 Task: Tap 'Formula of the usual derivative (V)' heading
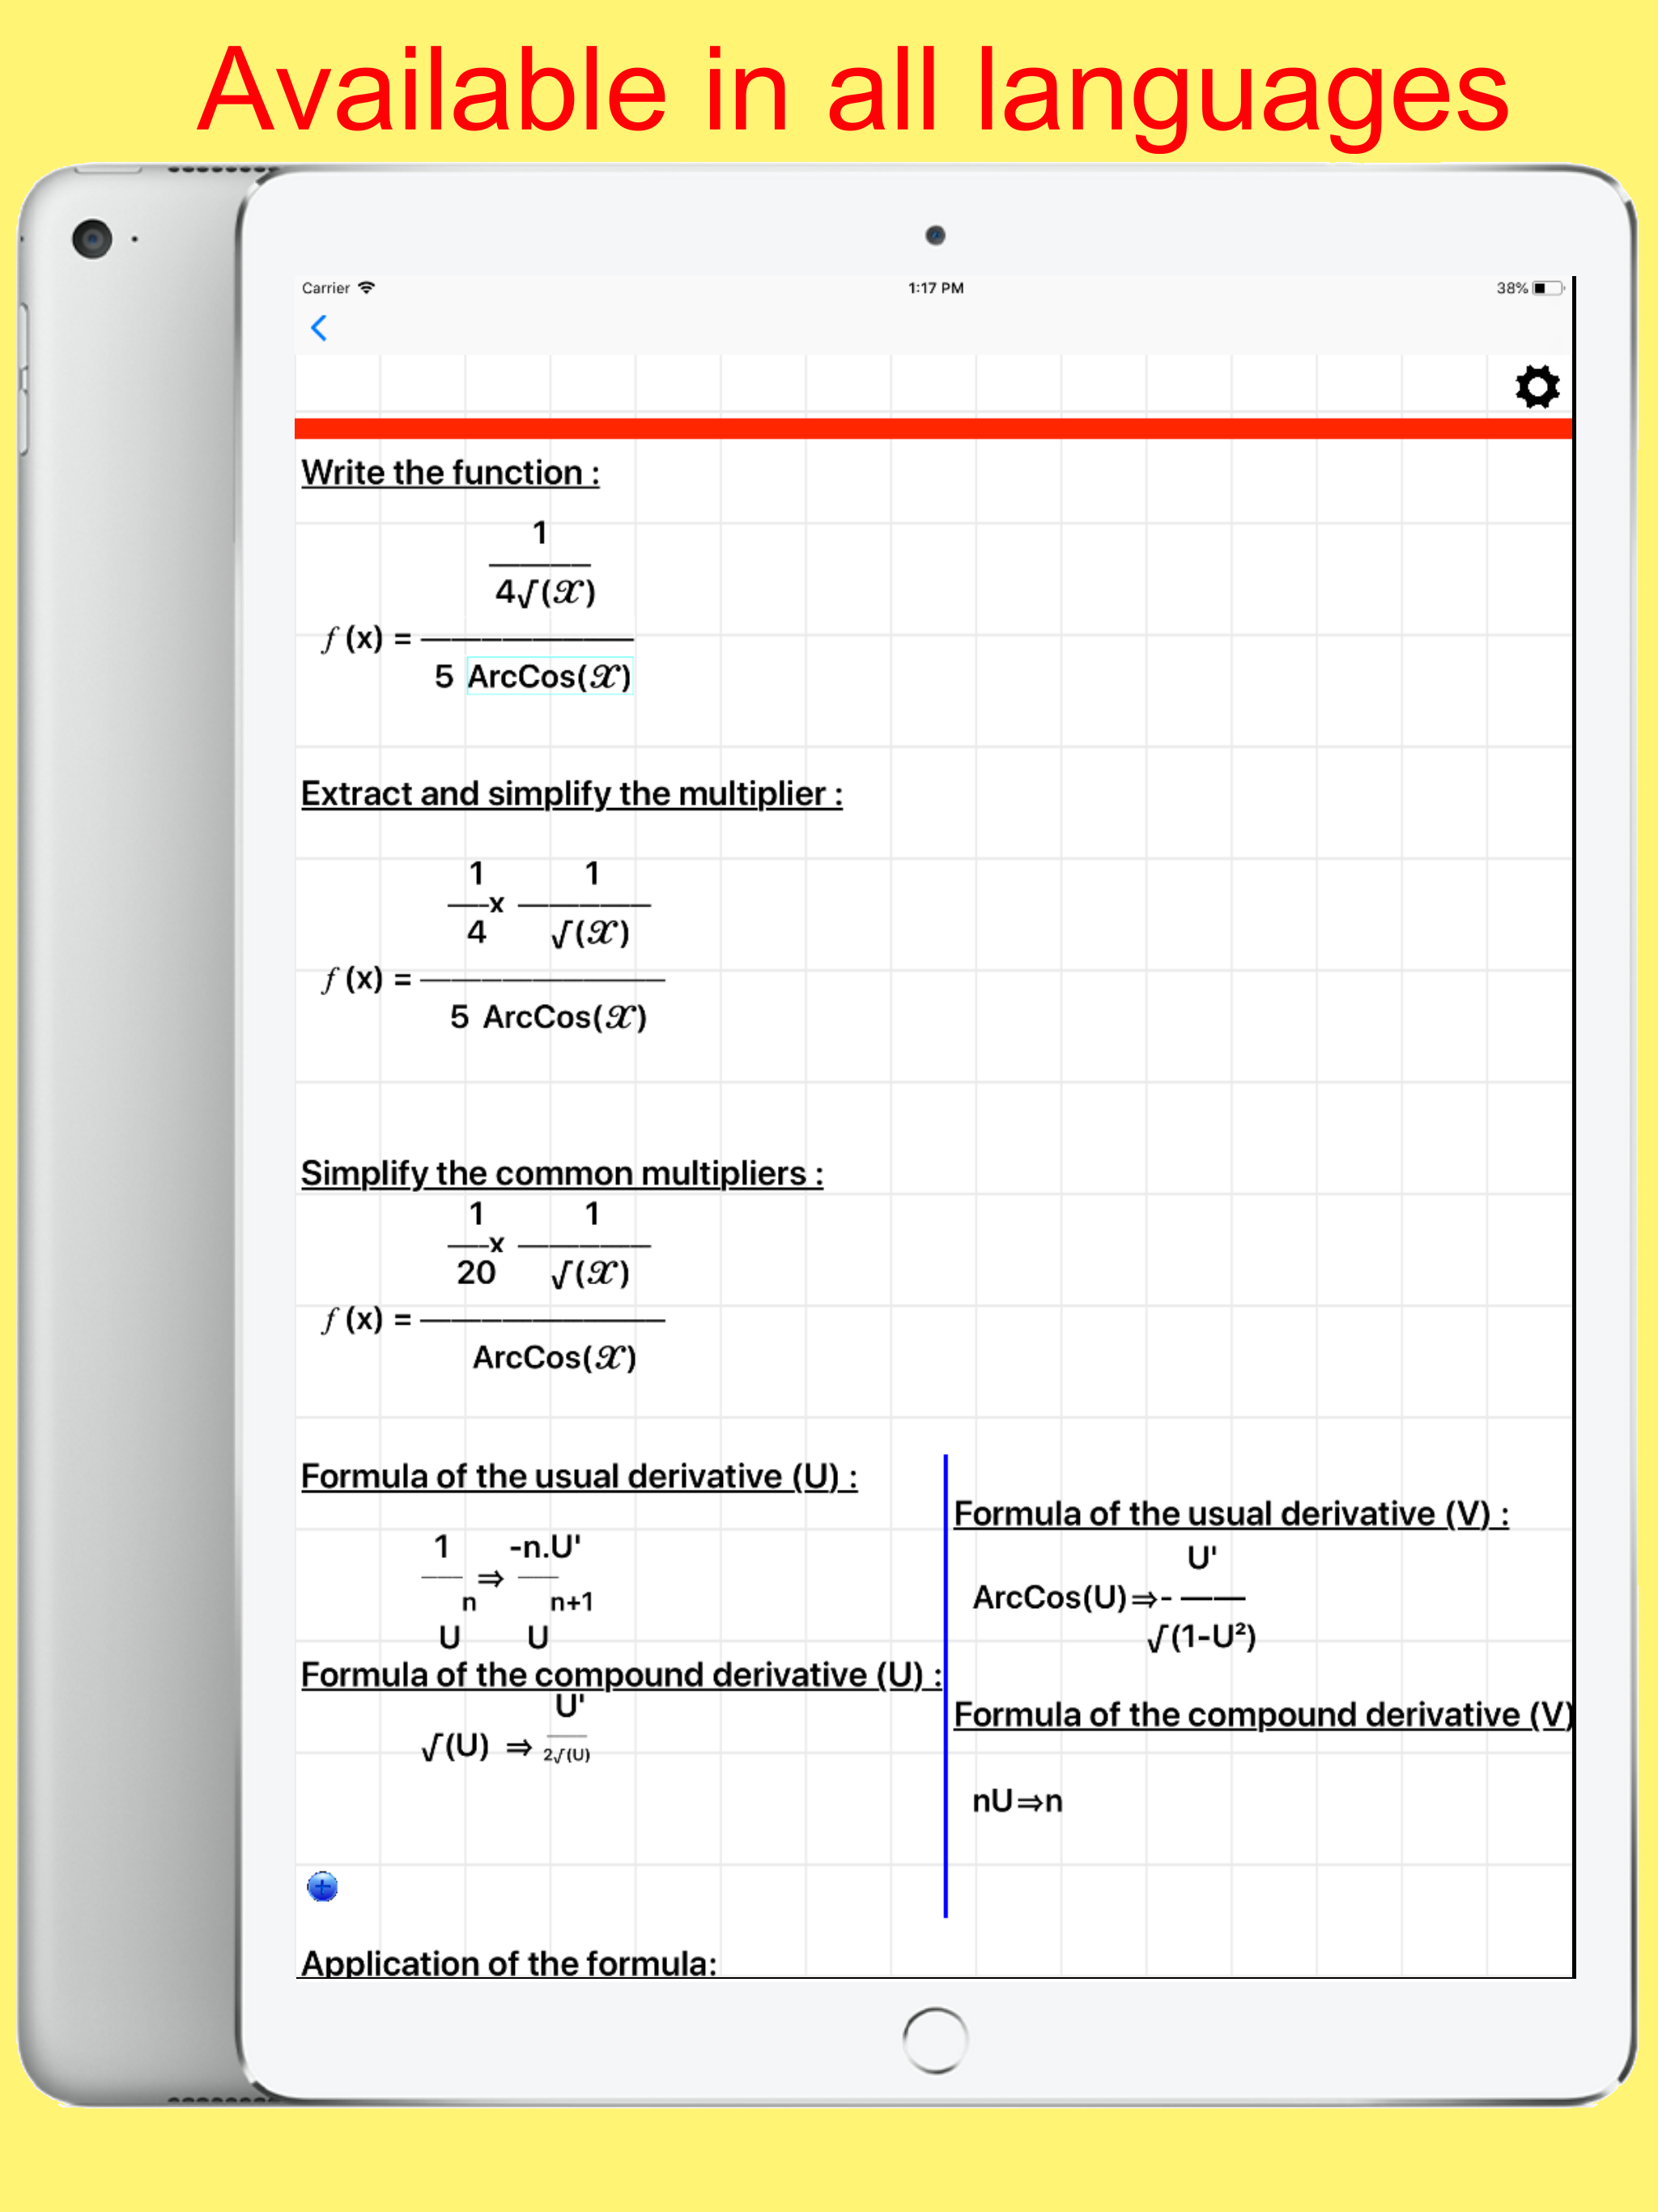click(x=1230, y=1514)
